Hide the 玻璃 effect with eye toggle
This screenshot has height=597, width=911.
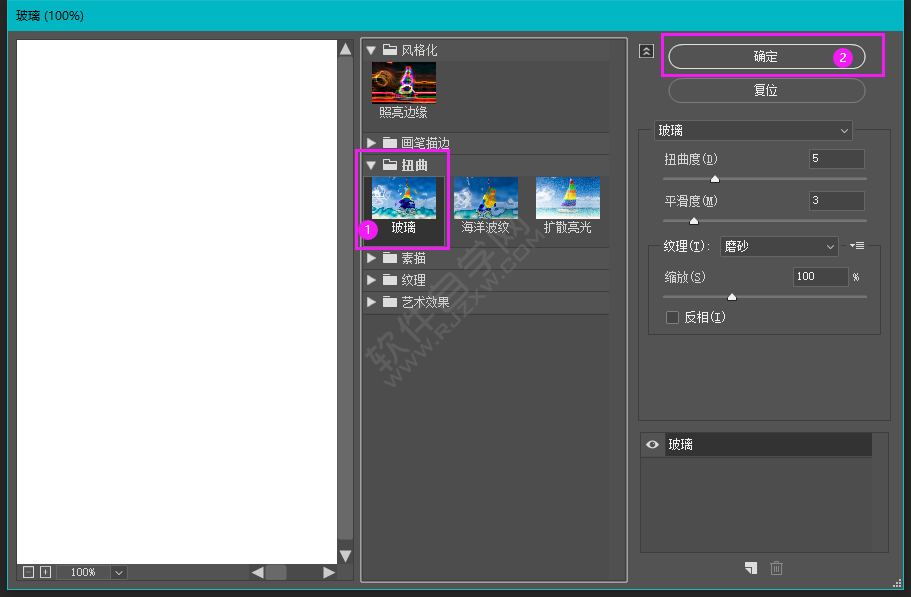click(652, 444)
